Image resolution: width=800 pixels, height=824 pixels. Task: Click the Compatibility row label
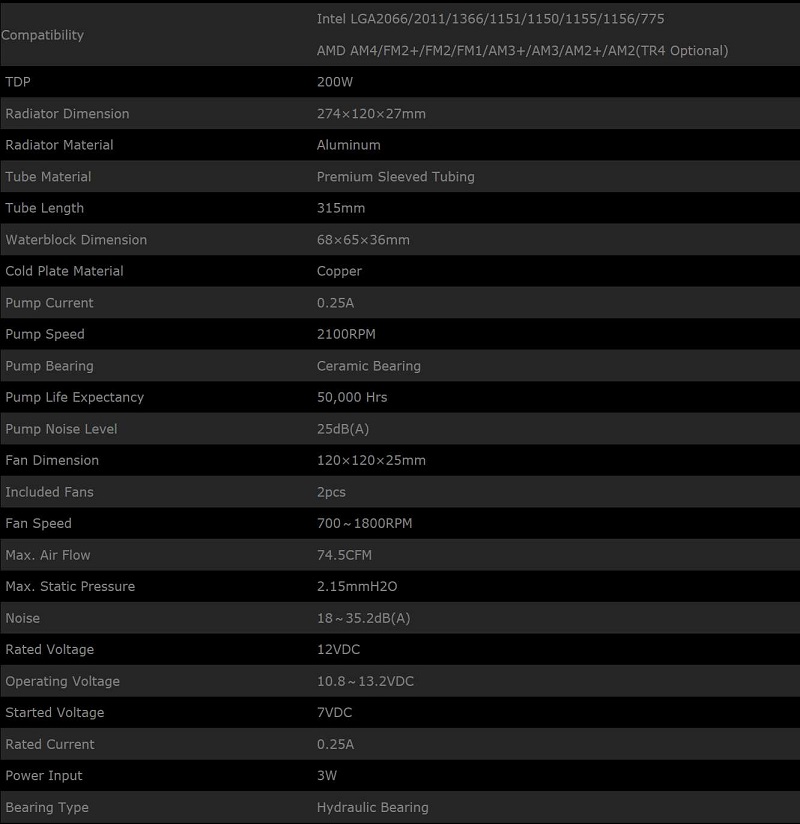point(43,35)
